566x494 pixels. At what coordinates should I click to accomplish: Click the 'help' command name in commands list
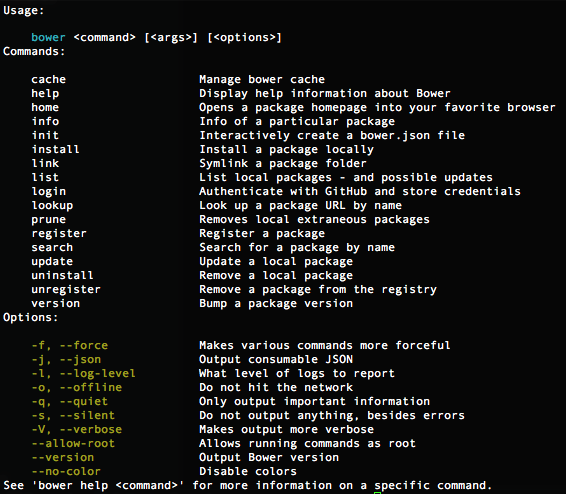45,94
